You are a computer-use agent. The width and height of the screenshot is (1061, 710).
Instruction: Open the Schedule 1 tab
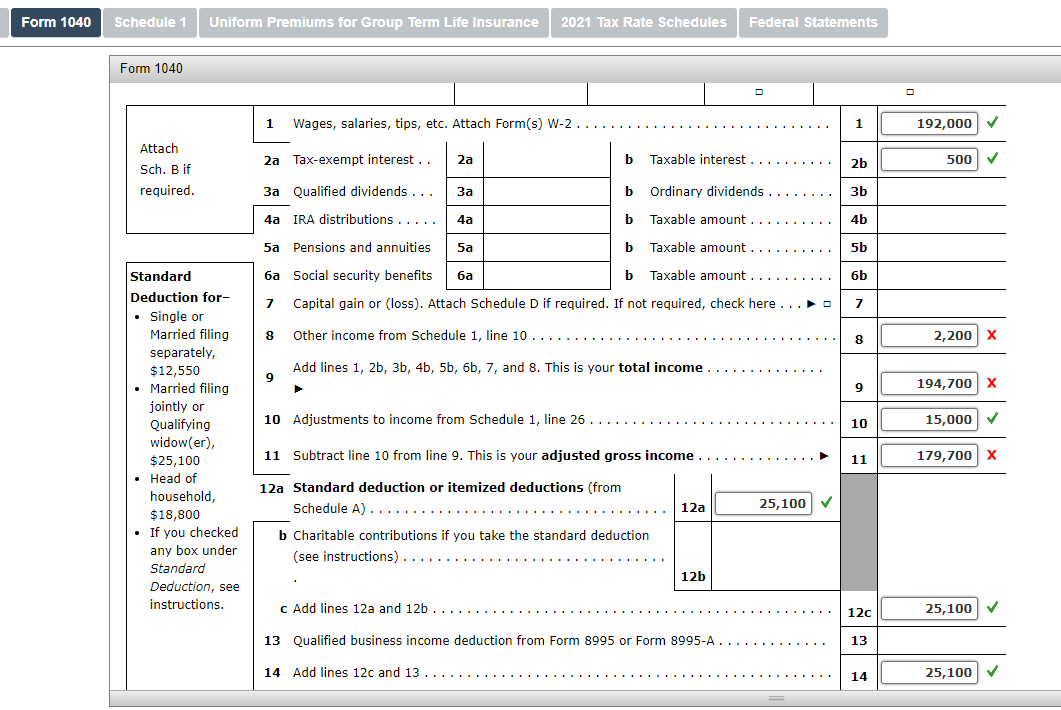click(150, 22)
